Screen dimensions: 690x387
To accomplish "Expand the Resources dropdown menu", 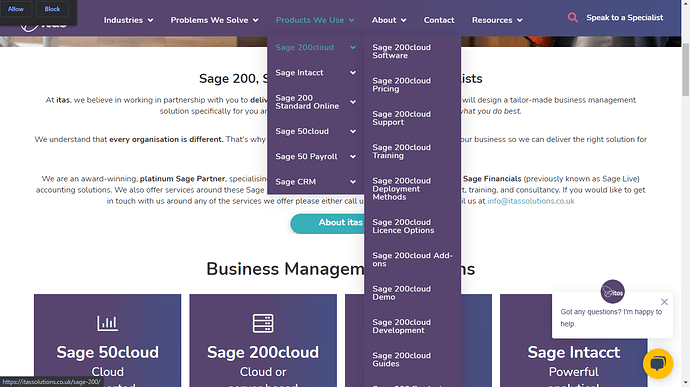I will [x=497, y=20].
